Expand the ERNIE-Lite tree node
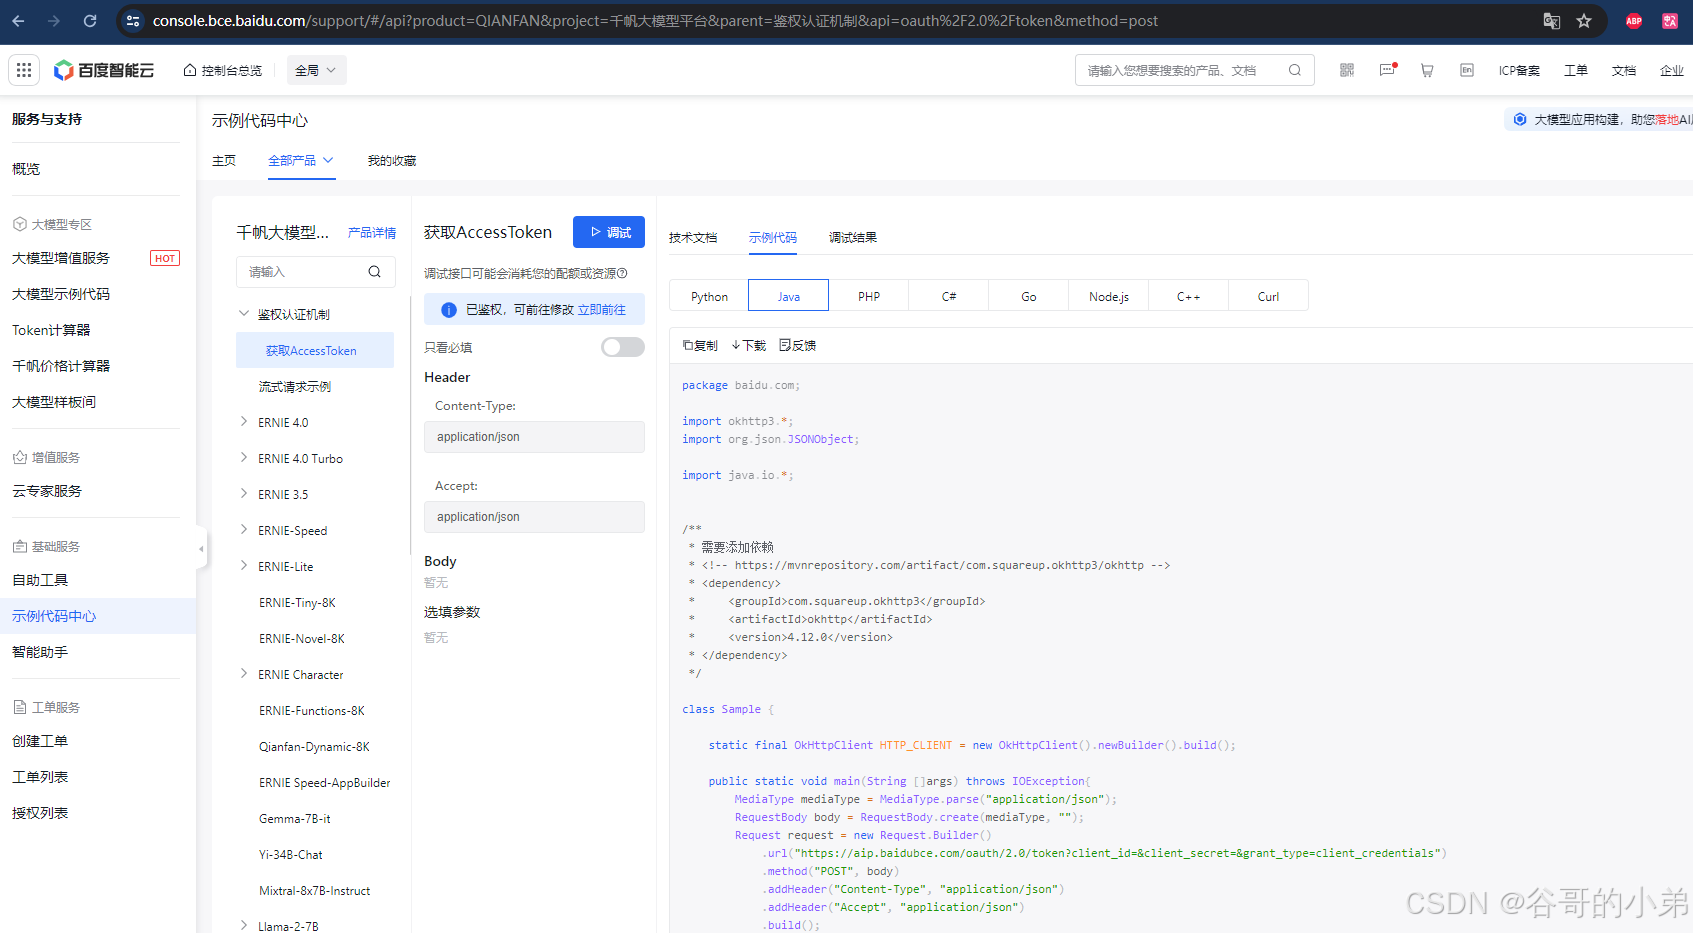 [244, 566]
